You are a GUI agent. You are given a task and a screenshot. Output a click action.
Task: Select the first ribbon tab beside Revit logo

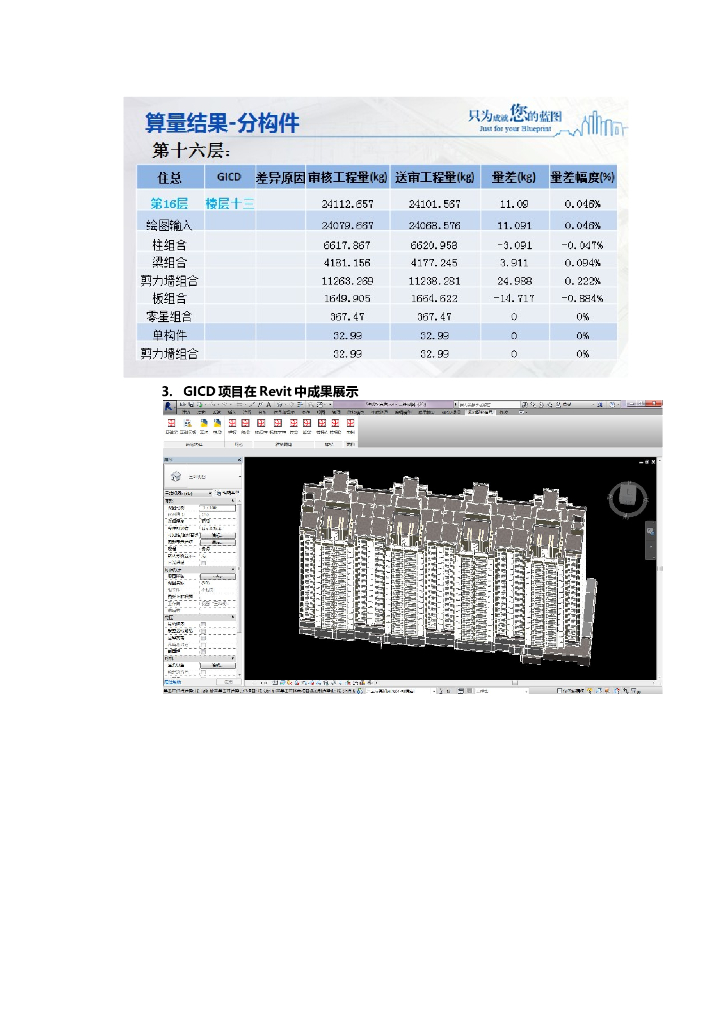coord(185,411)
